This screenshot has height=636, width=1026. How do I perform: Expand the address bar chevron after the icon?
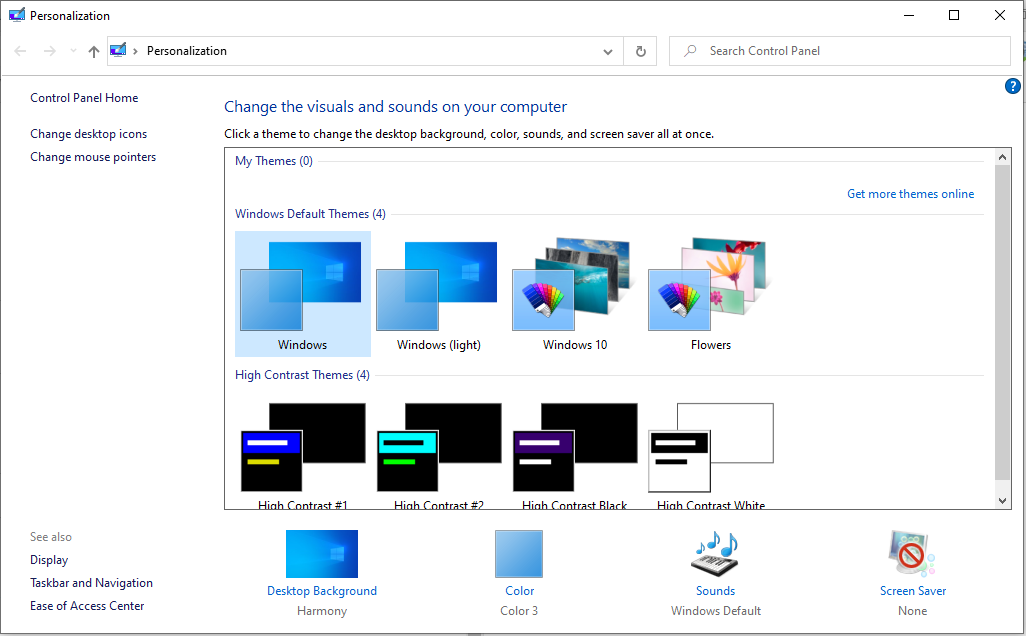135,51
